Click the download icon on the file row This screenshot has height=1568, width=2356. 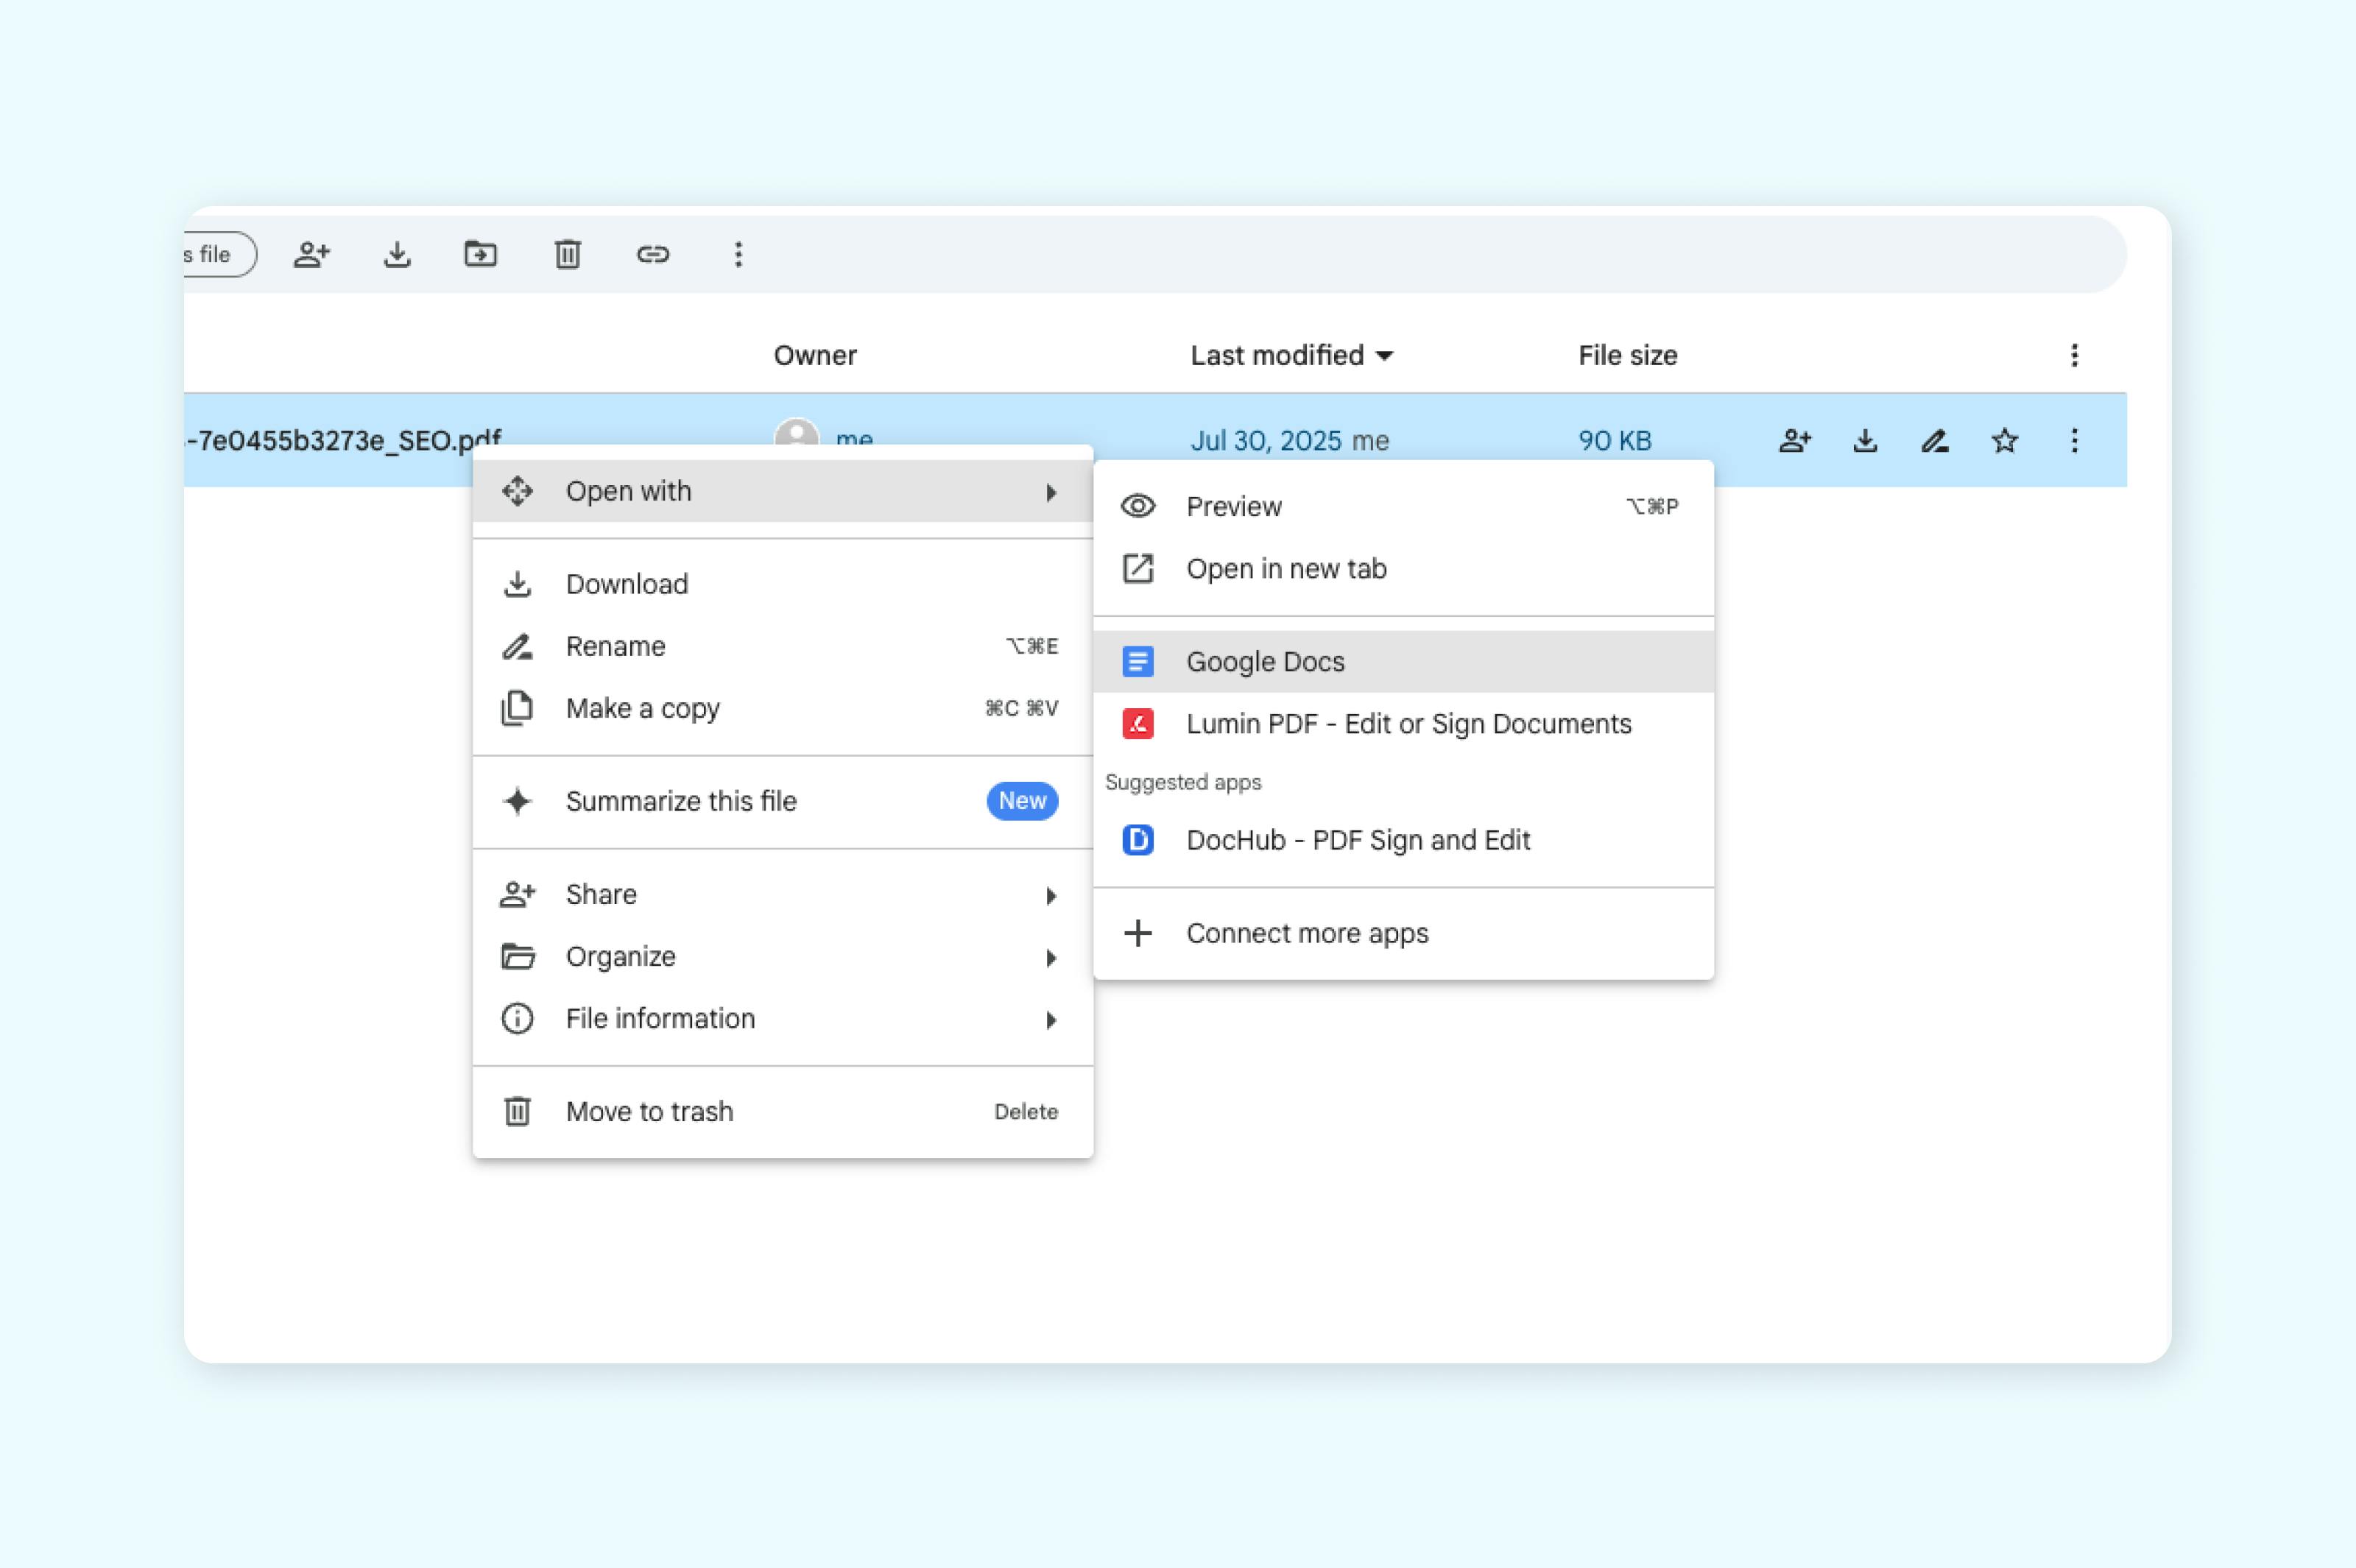1864,440
